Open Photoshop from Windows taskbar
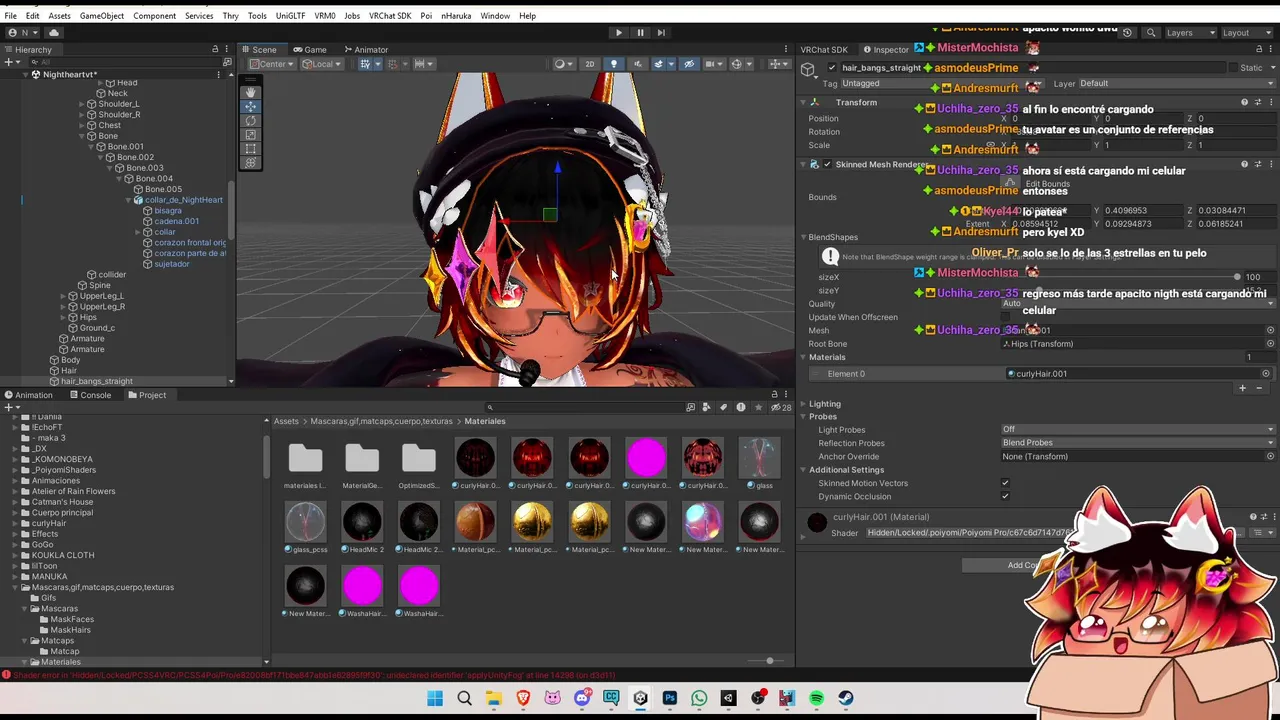1280x720 pixels. pos(670,698)
